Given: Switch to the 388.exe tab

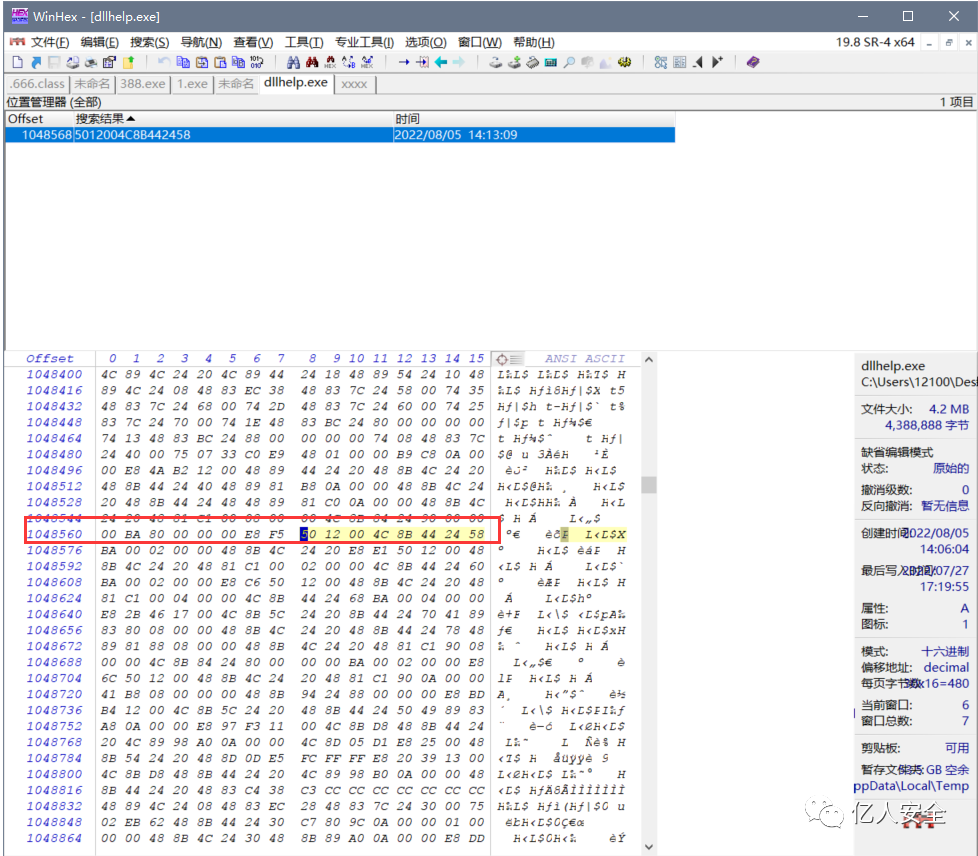Looking at the screenshot, I should 143,84.
